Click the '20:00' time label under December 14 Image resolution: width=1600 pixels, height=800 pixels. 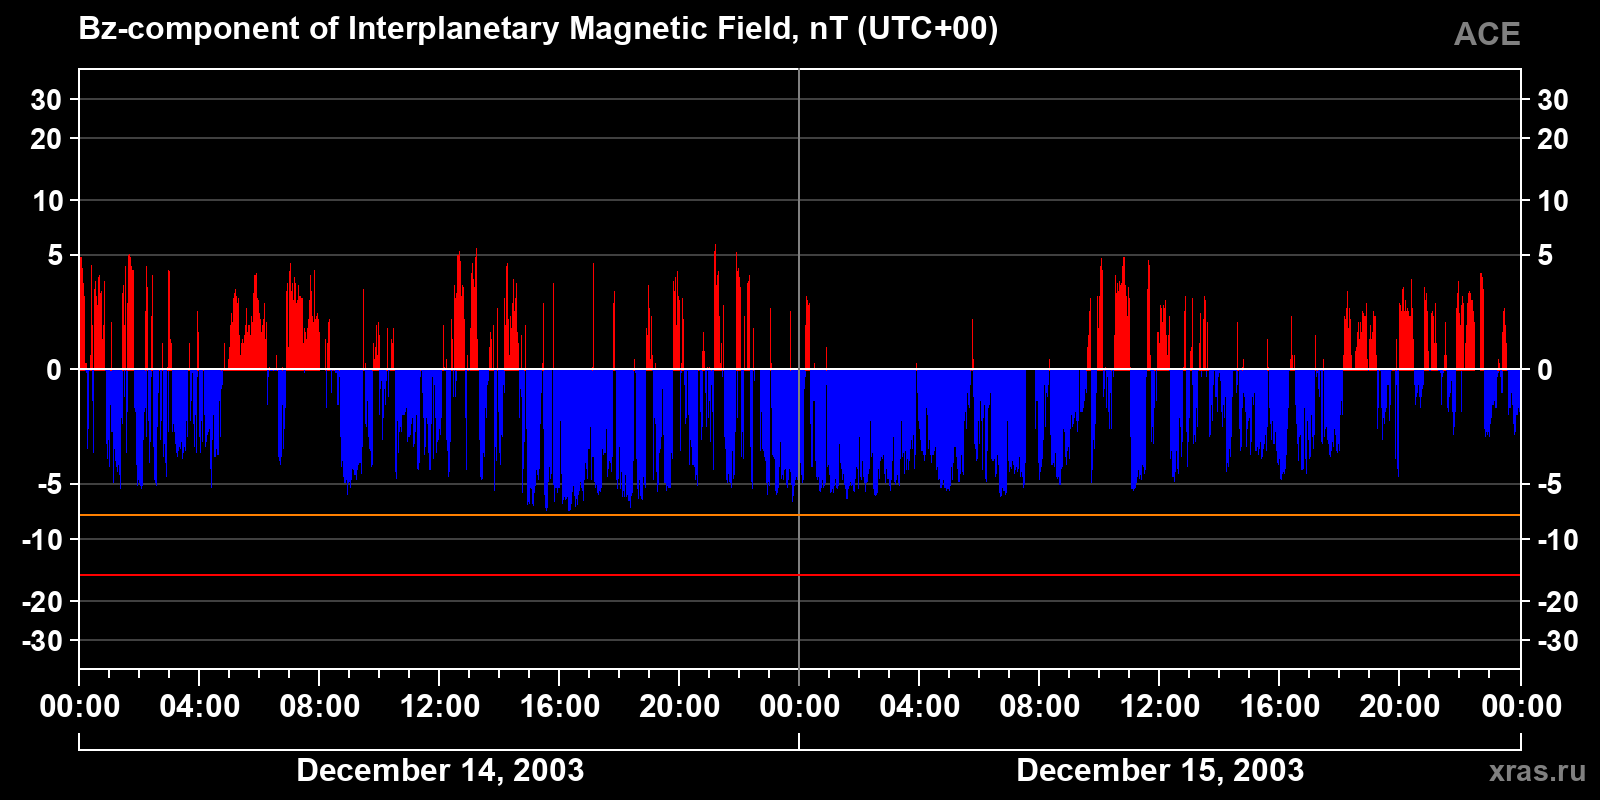(680, 707)
